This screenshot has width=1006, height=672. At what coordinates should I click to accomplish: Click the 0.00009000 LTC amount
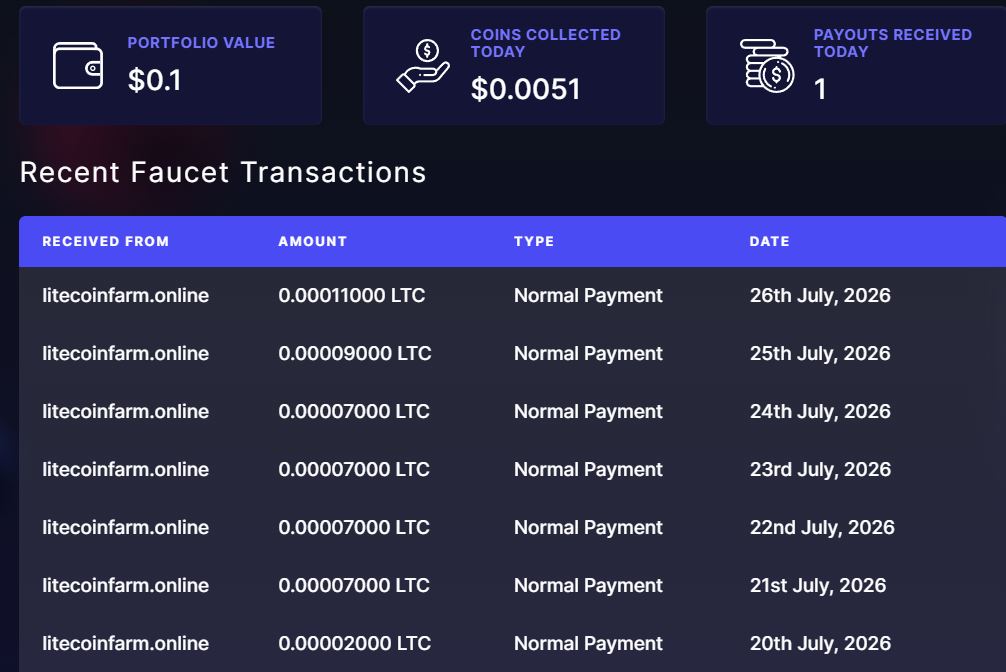pos(355,353)
